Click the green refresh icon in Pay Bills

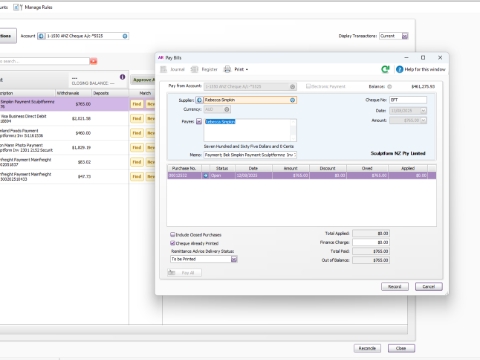pos(385,69)
